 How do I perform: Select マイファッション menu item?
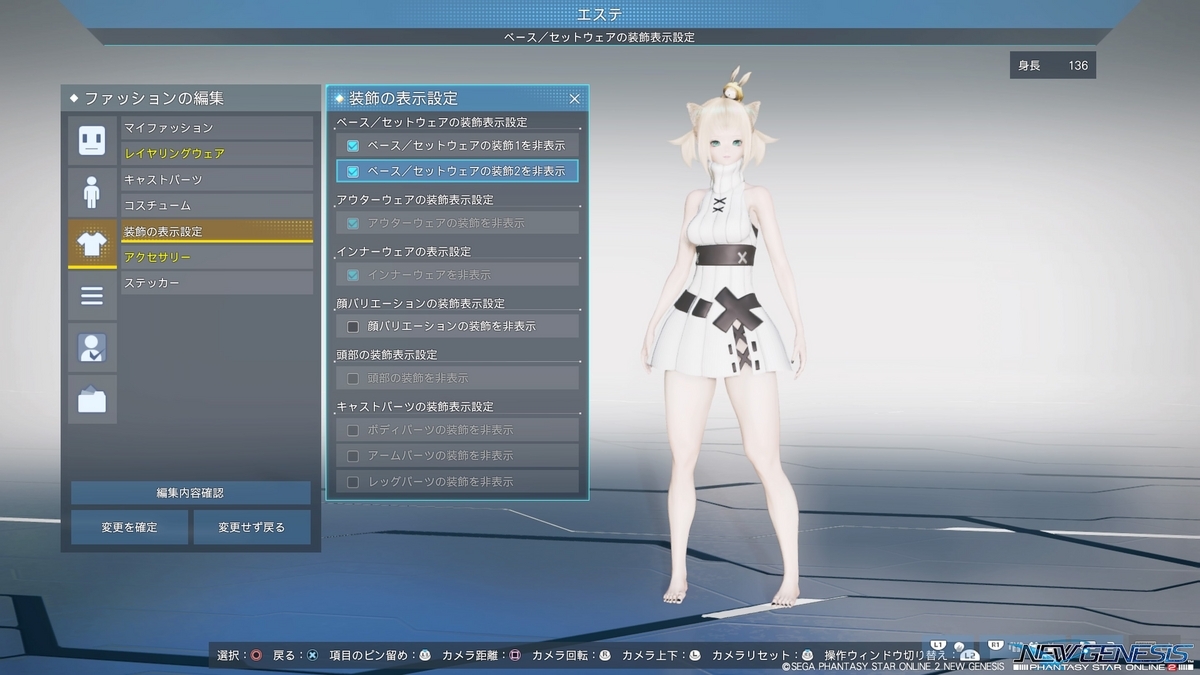tap(217, 128)
